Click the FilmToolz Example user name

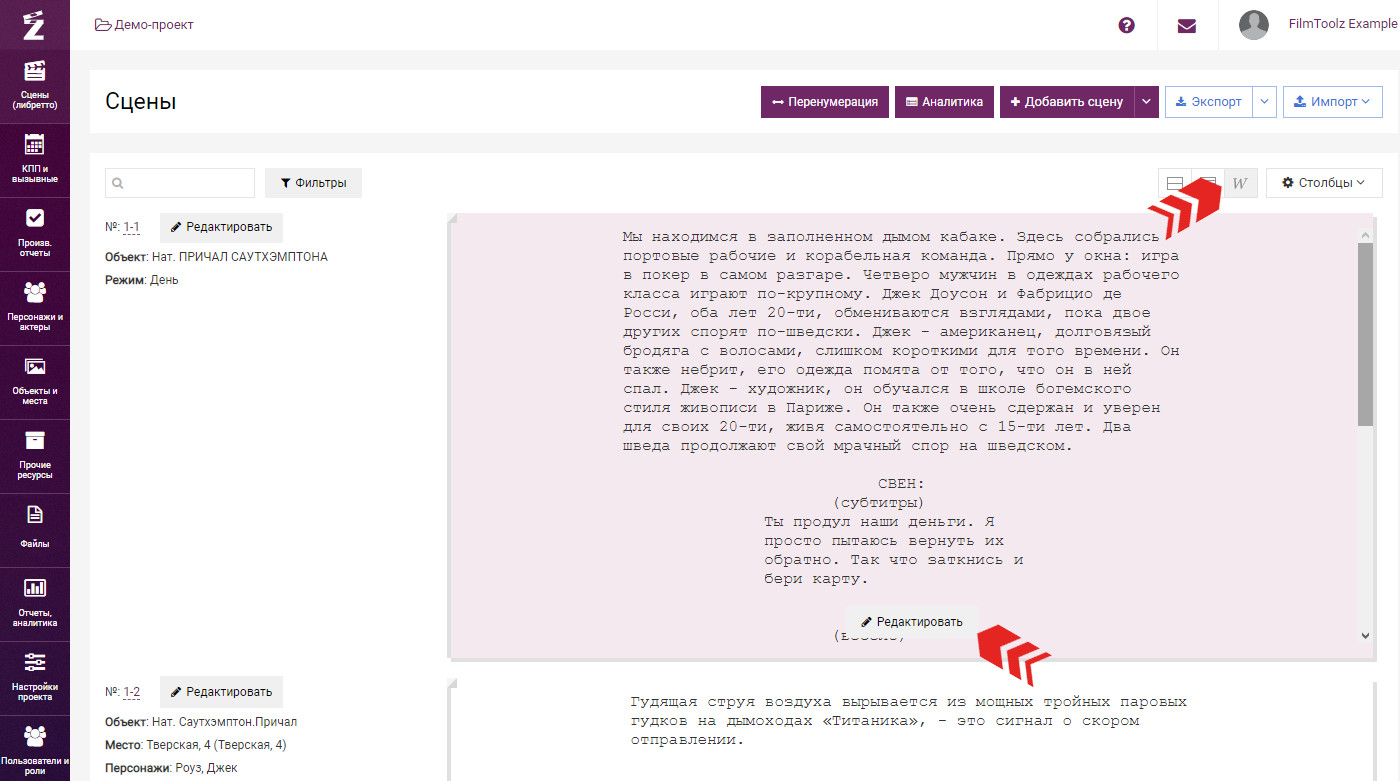tap(1342, 24)
